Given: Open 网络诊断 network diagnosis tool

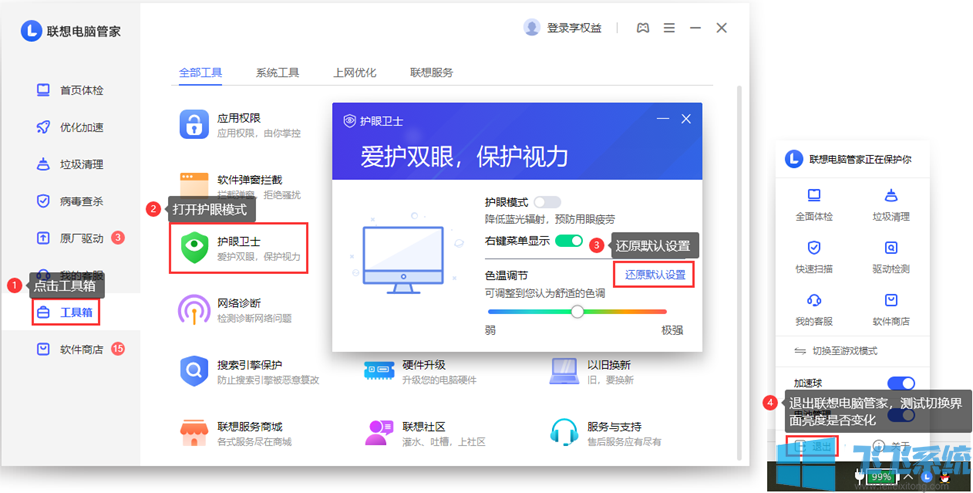Looking at the screenshot, I should click(x=194, y=310).
